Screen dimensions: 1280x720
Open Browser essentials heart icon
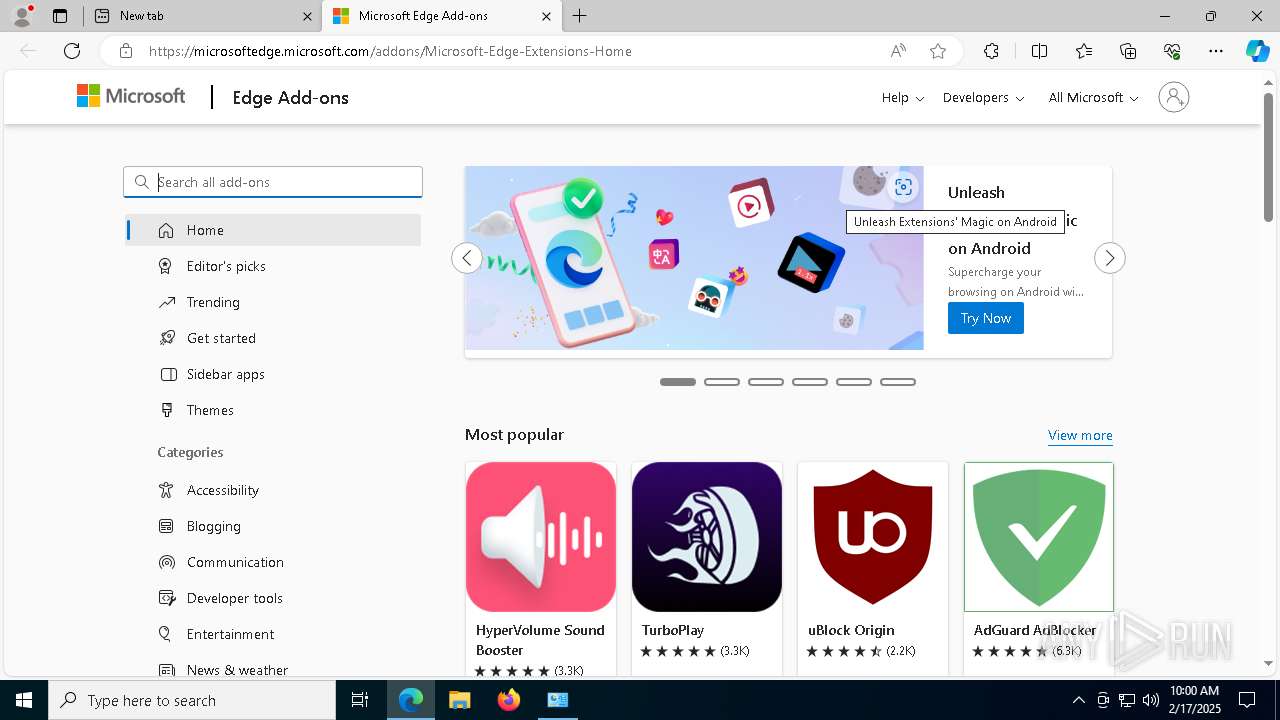tap(1172, 51)
